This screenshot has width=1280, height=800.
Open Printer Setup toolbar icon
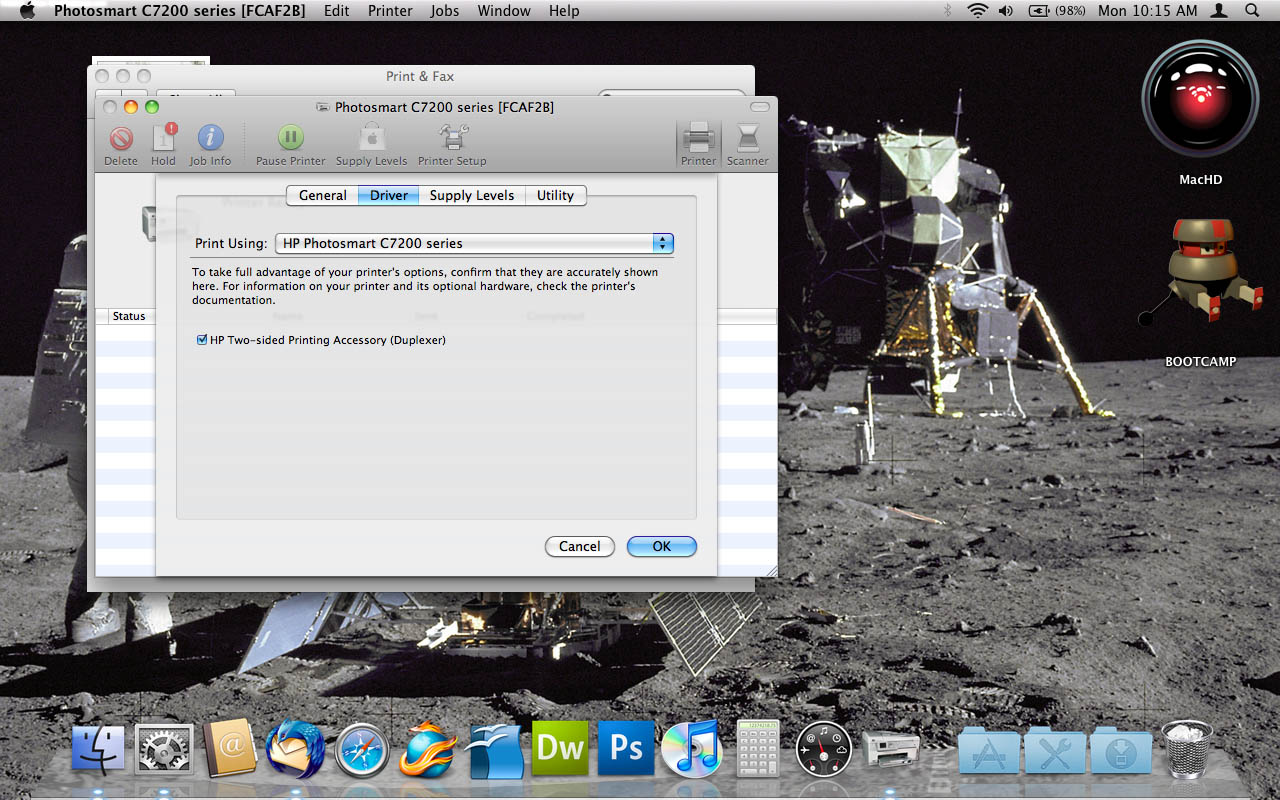[x=452, y=145]
